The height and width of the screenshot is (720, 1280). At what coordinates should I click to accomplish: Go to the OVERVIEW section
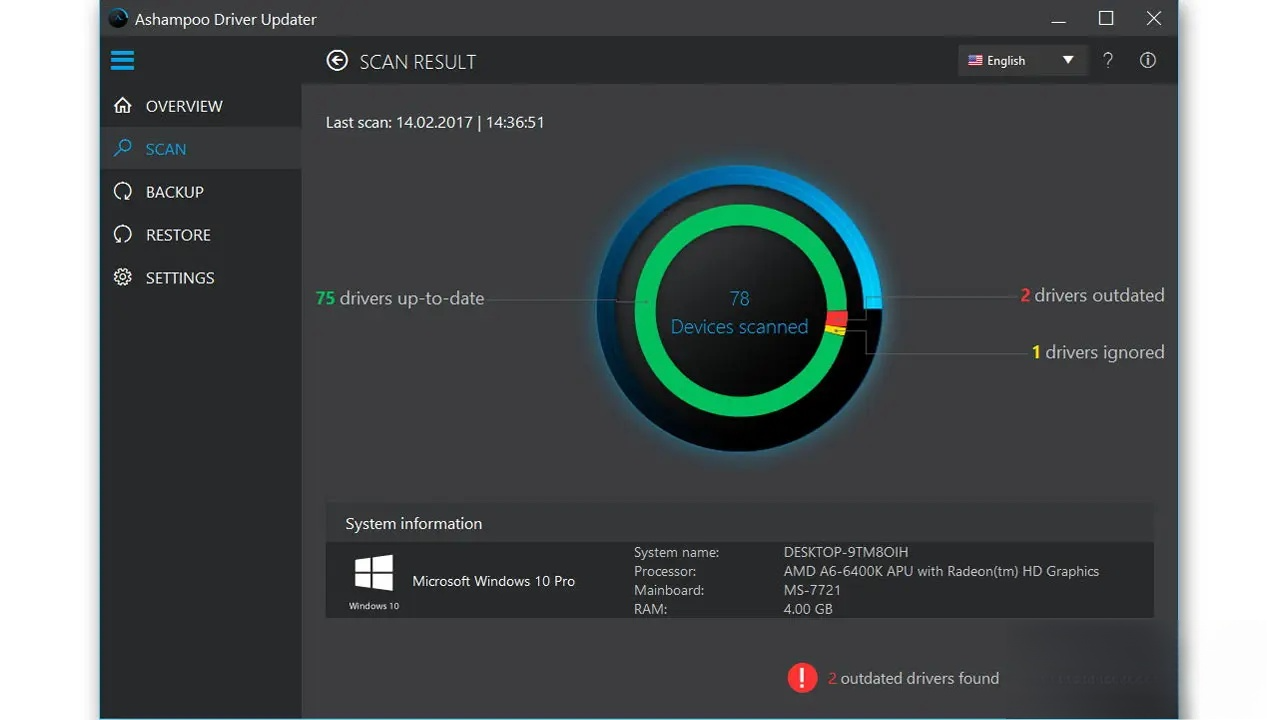(x=201, y=106)
